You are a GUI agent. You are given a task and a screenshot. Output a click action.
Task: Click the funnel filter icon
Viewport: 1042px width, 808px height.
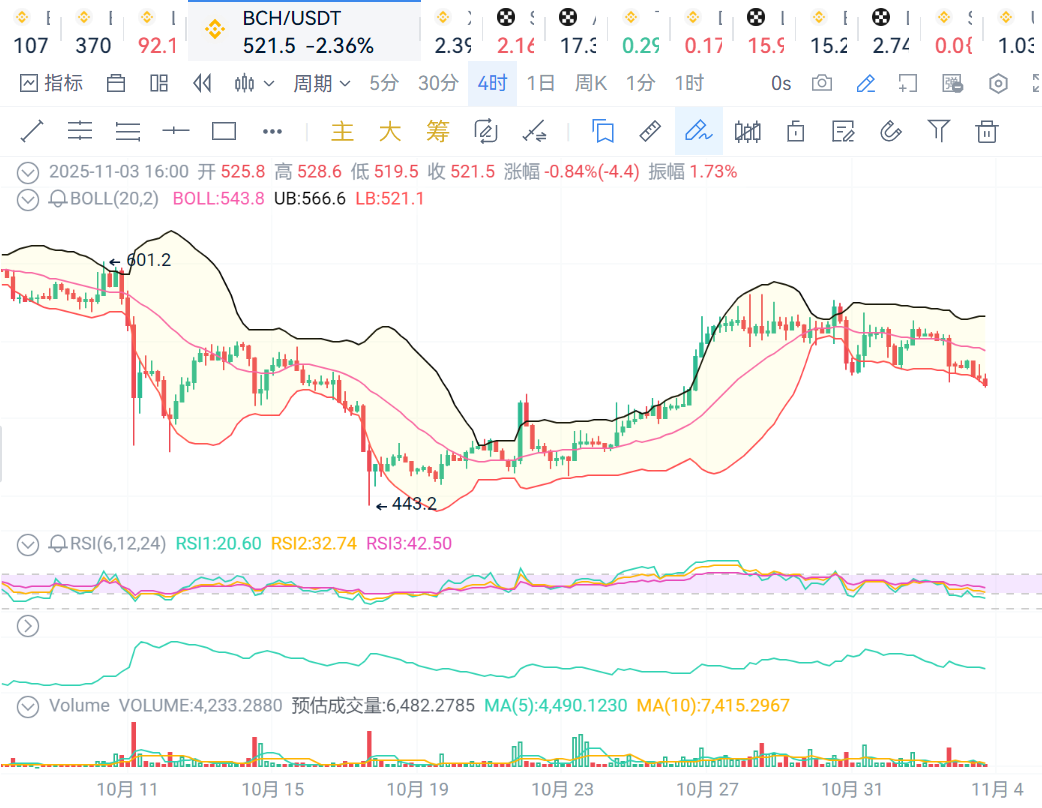(x=938, y=131)
